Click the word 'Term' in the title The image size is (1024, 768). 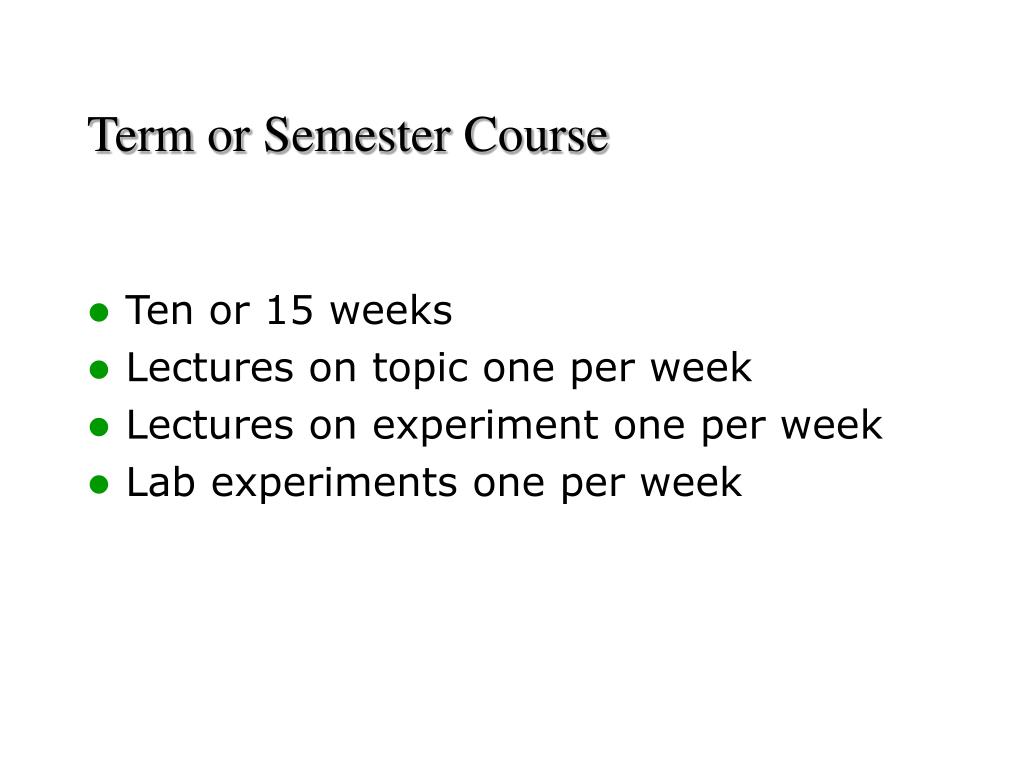click(x=141, y=135)
